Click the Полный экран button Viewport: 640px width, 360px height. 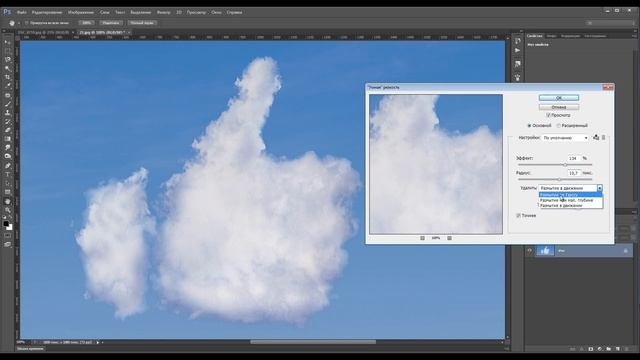(142, 23)
